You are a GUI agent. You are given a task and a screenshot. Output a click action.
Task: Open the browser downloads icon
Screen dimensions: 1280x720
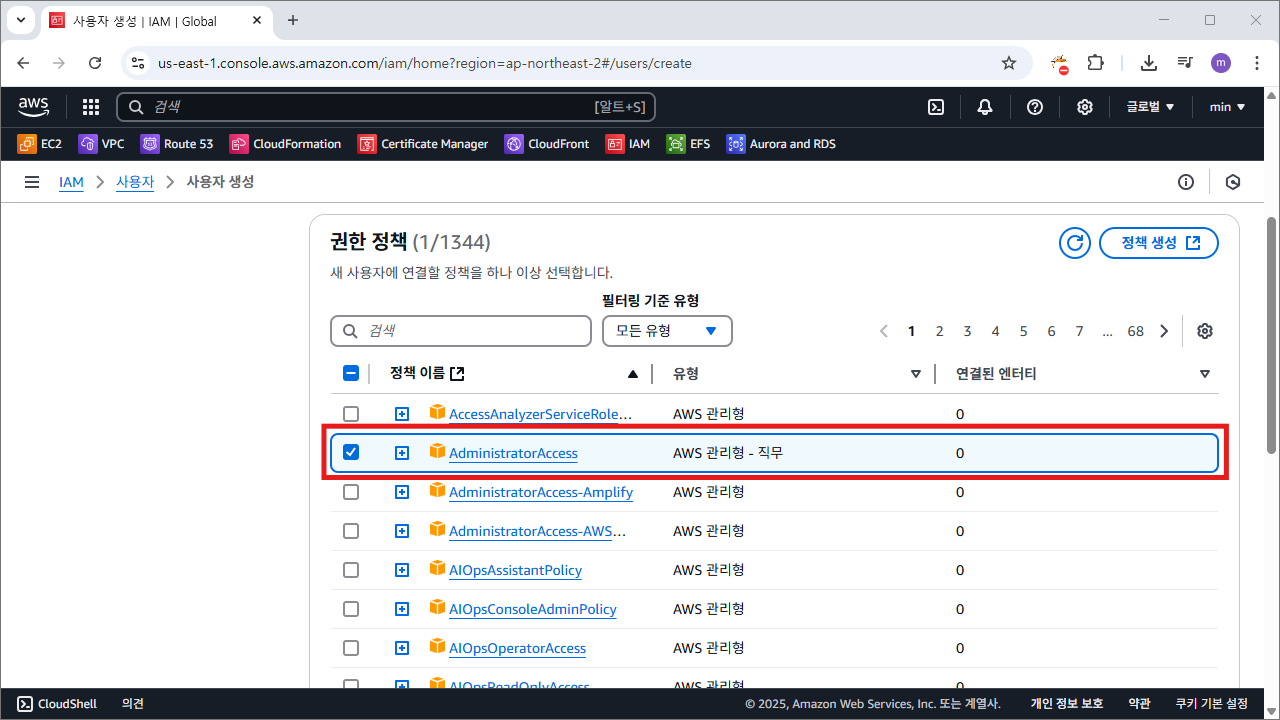coord(1149,63)
